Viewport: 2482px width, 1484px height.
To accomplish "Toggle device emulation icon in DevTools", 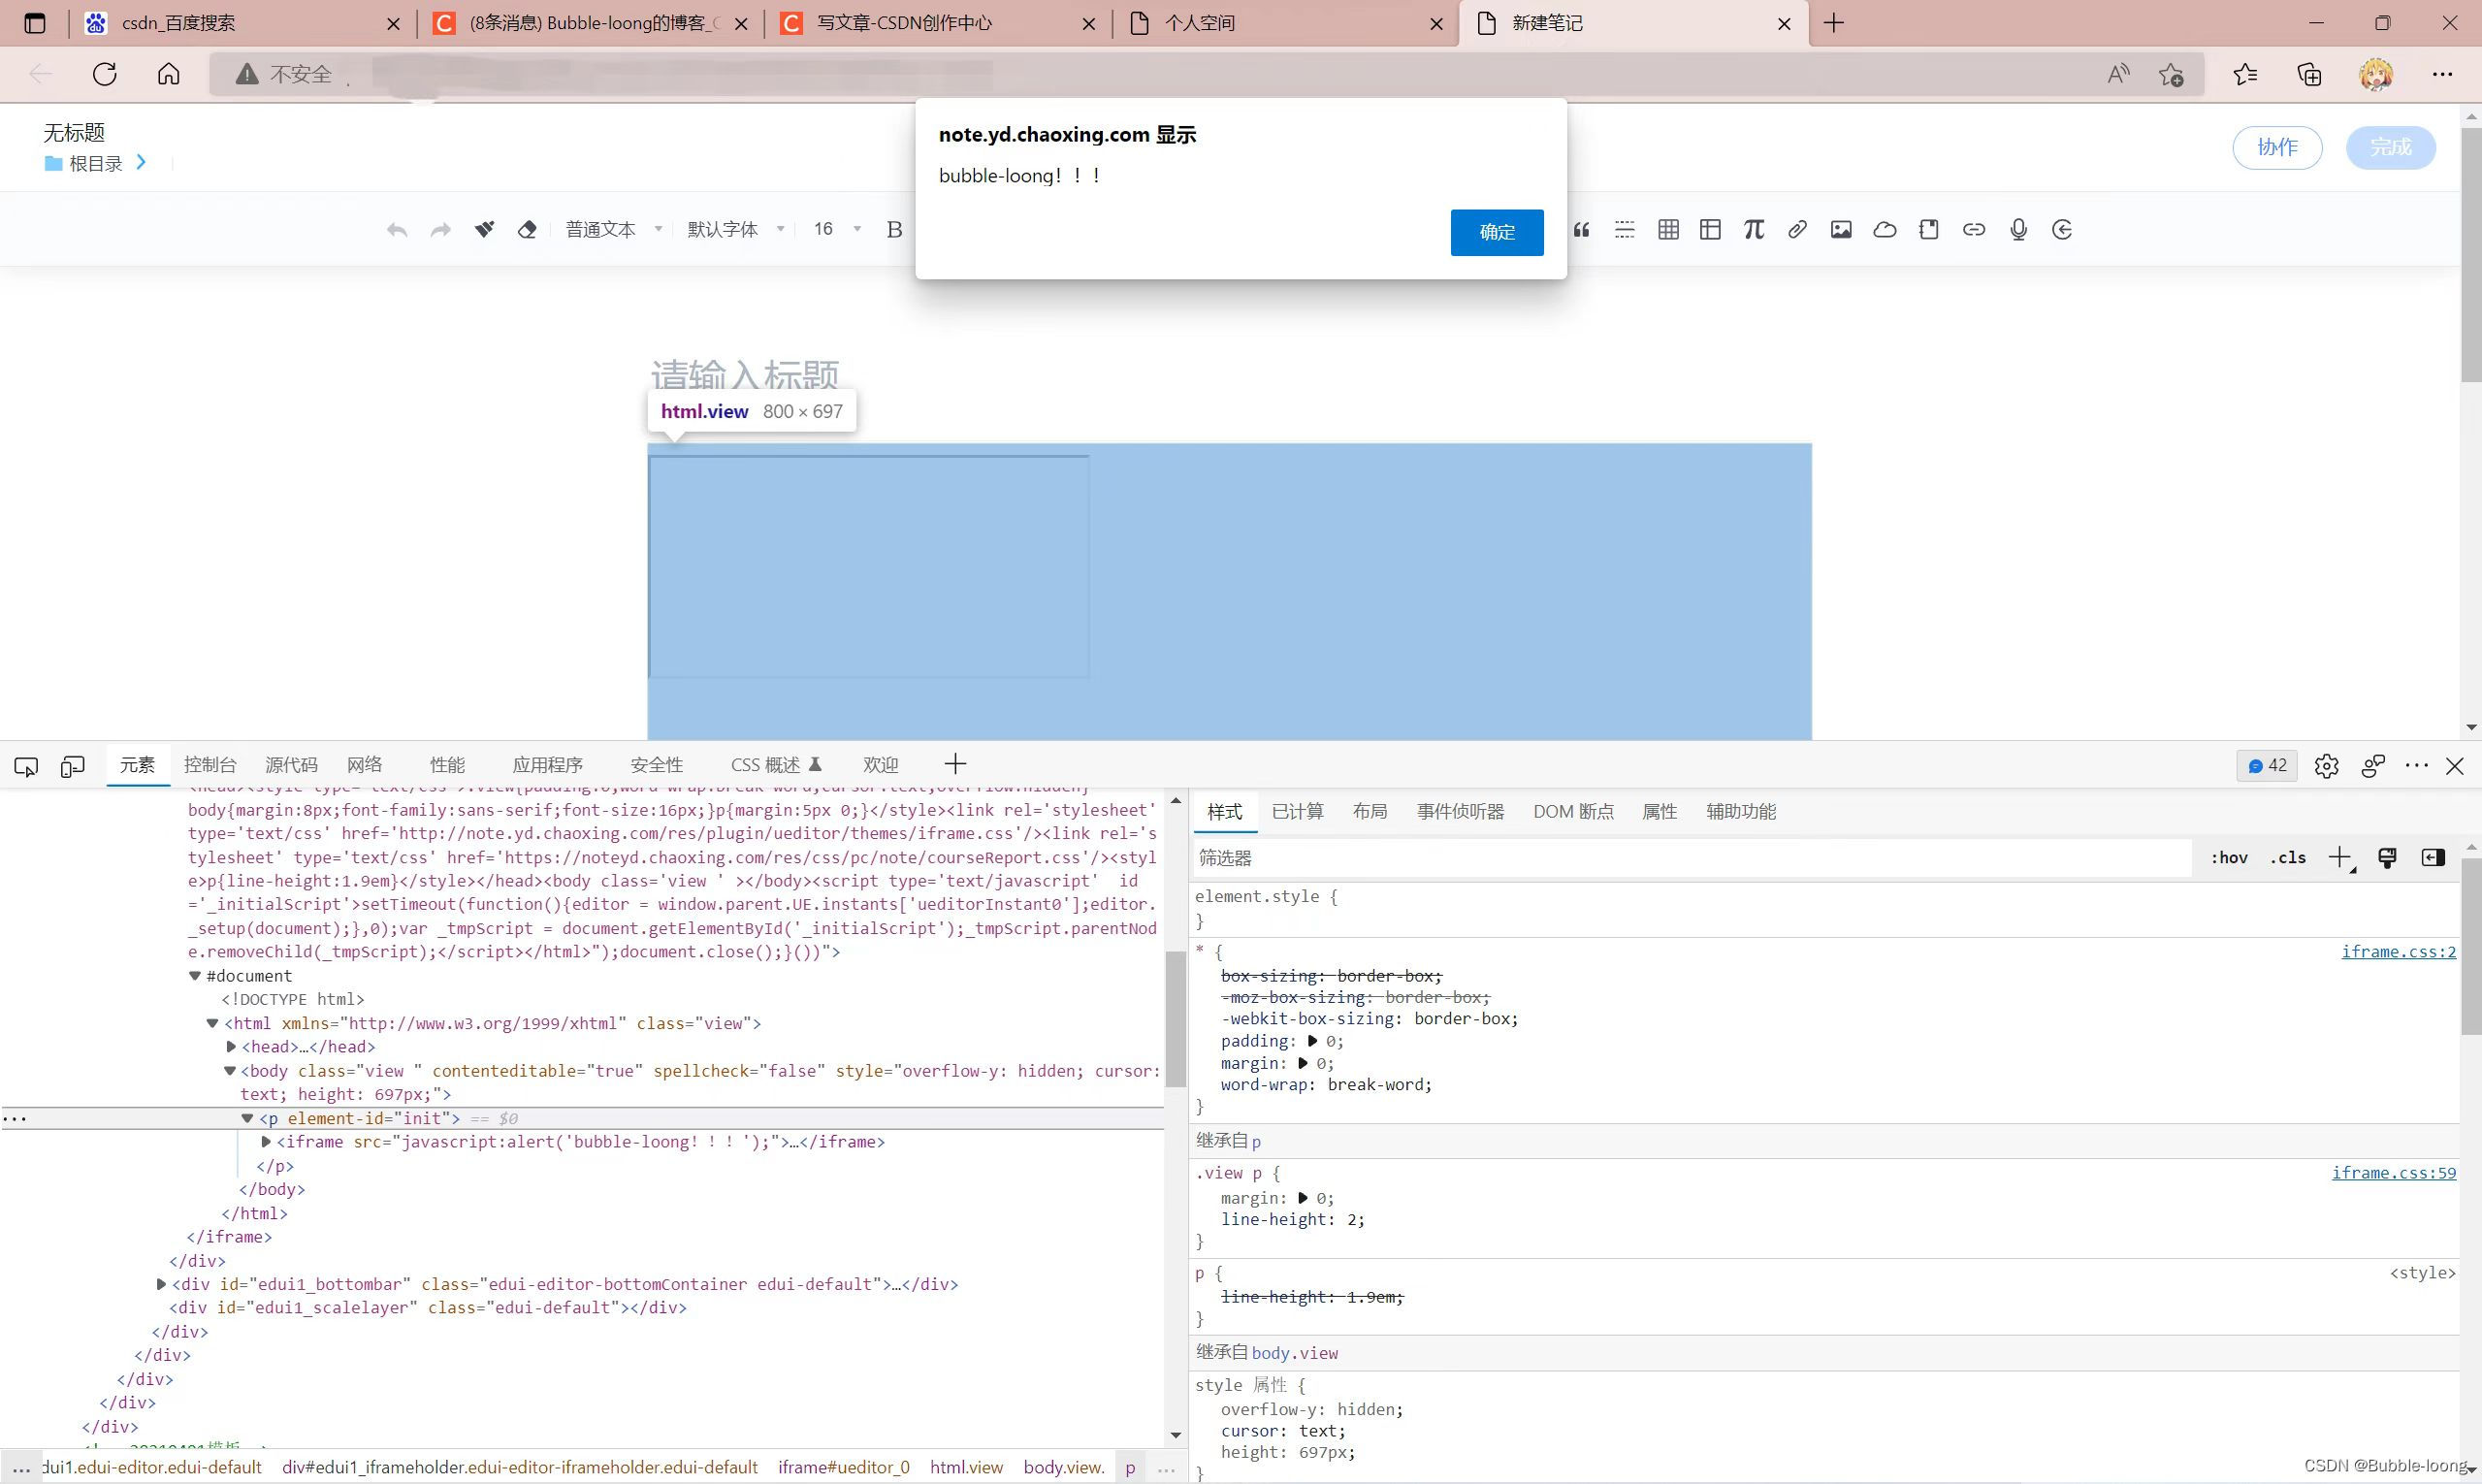I will (72, 766).
